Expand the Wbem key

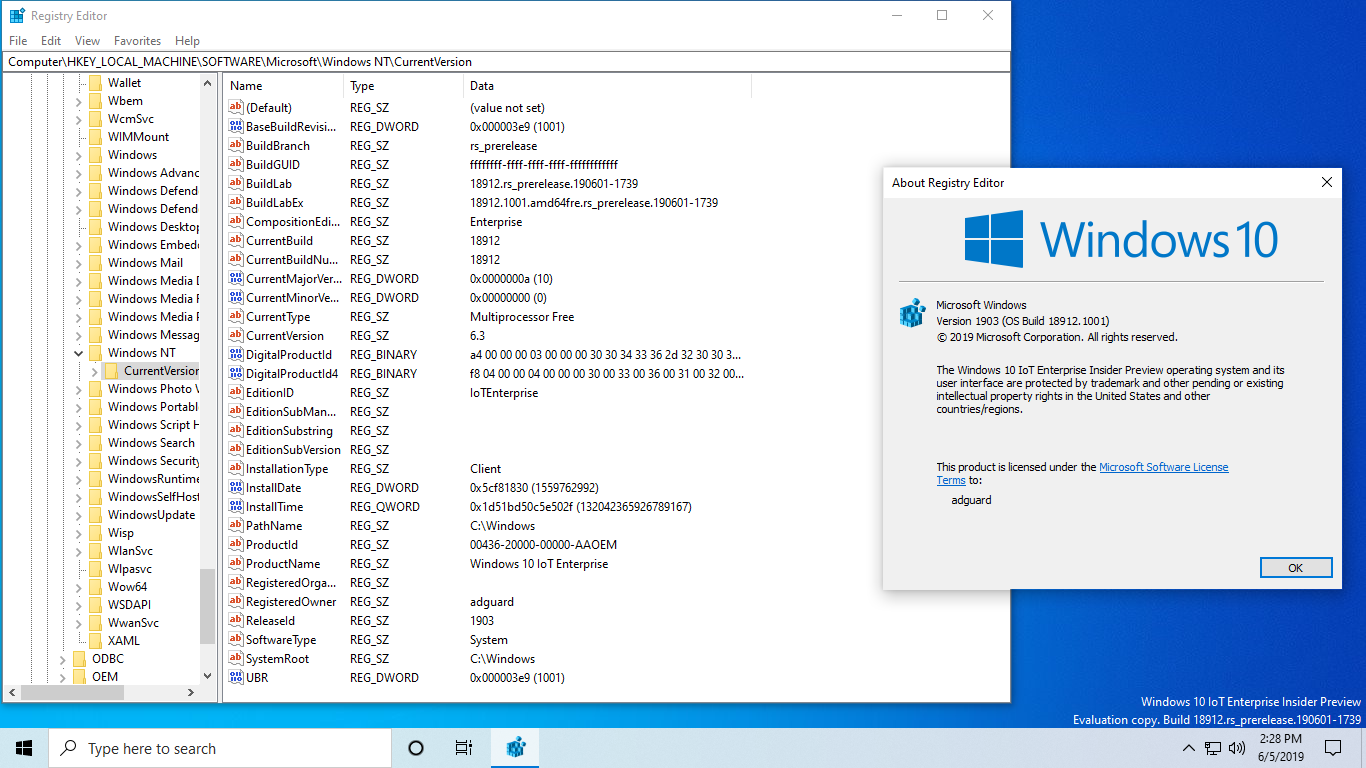[79, 101]
